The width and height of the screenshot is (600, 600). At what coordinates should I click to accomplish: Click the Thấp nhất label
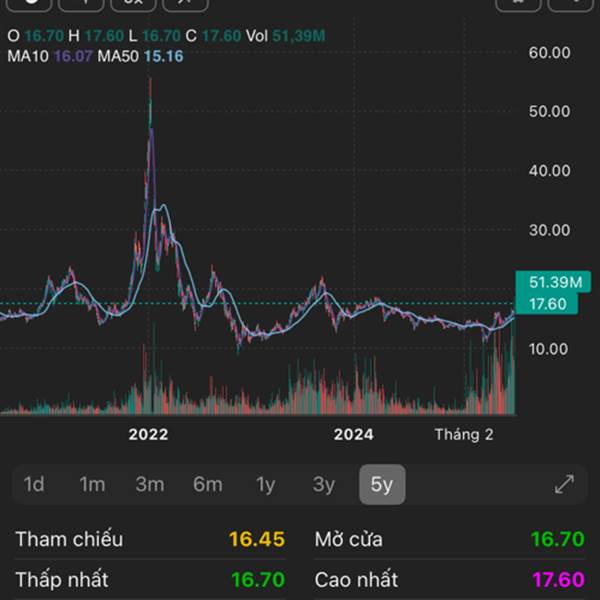[62, 579]
